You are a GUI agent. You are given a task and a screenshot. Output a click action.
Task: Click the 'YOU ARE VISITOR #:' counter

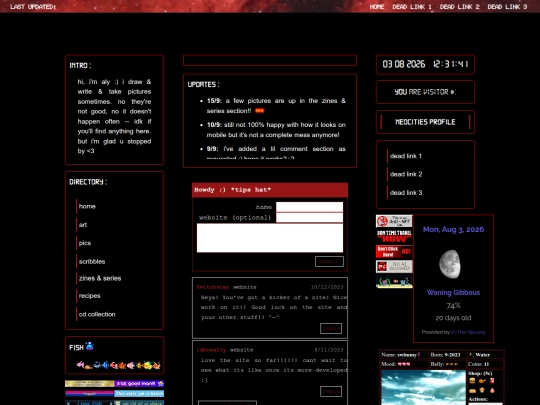pyautogui.click(x=425, y=92)
